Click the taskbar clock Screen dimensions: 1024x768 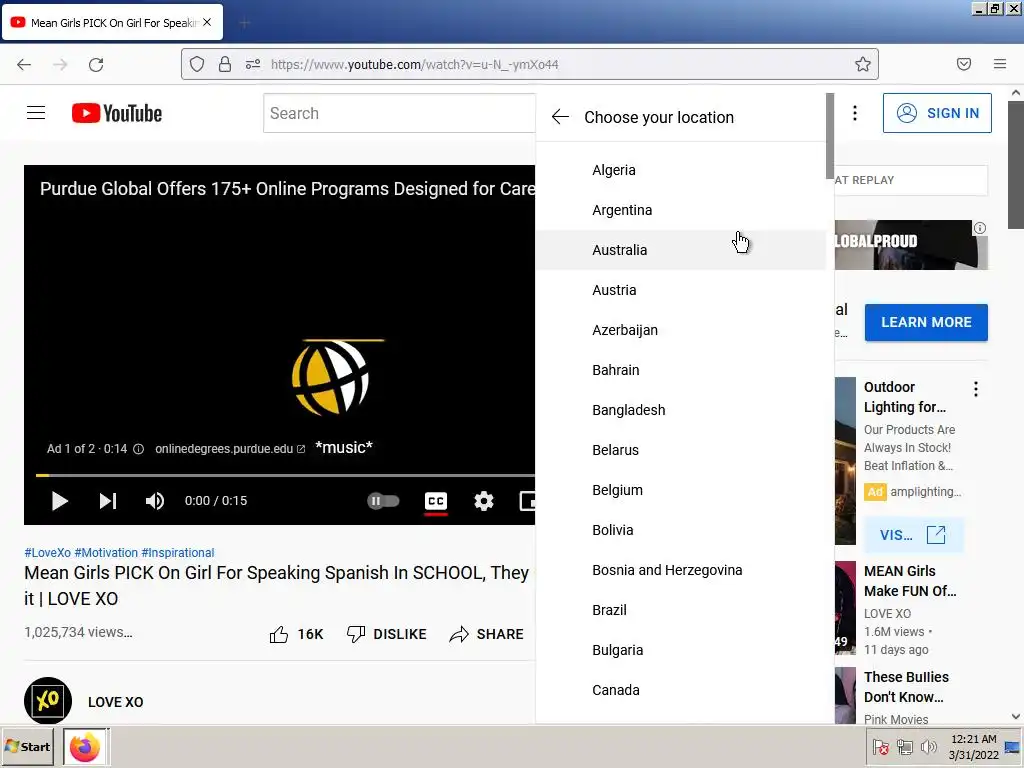point(974,746)
